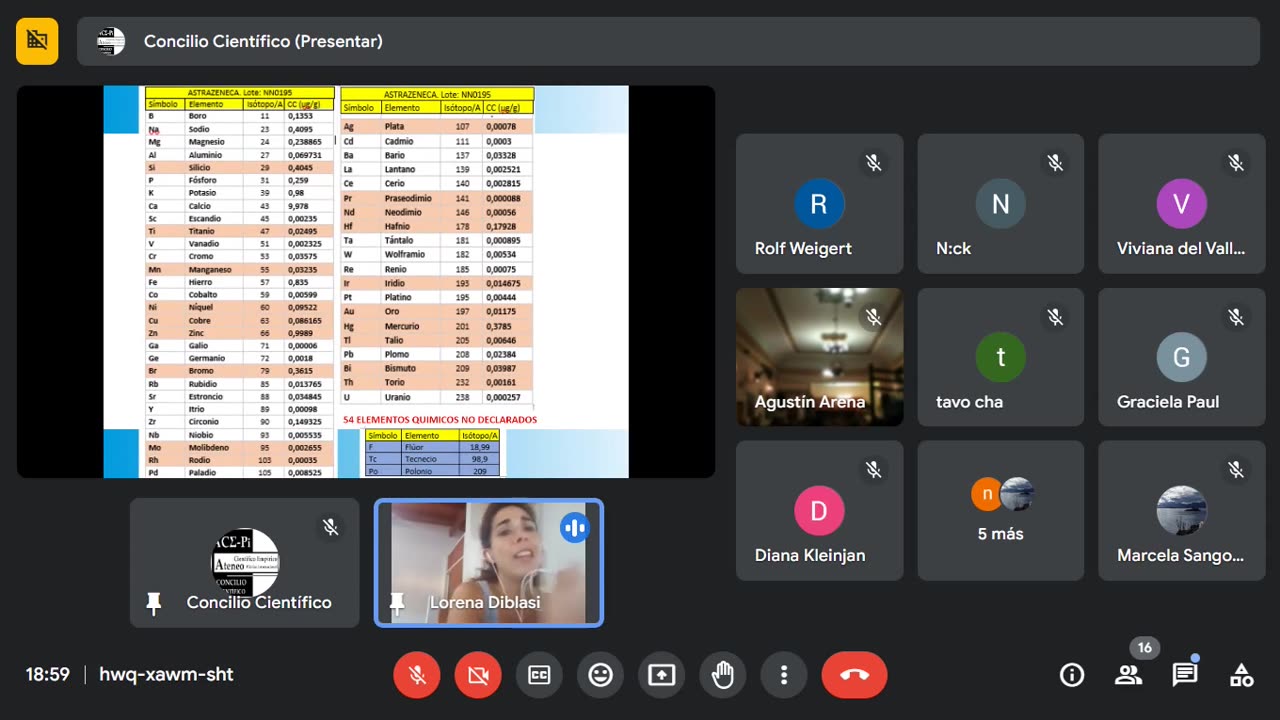Open the emoji reactions panel
Image resolution: width=1280 pixels, height=720 pixels.
[x=600, y=675]
